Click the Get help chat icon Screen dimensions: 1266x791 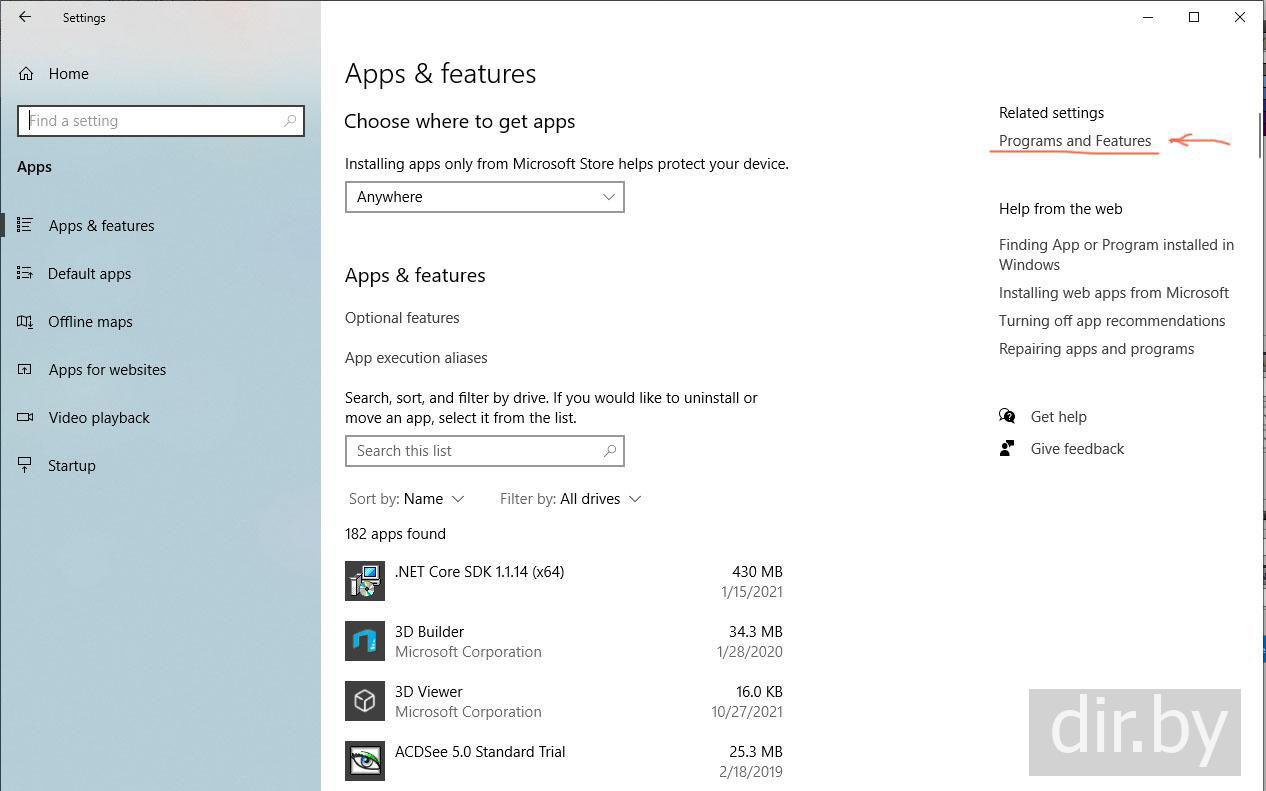point(1007,416)
